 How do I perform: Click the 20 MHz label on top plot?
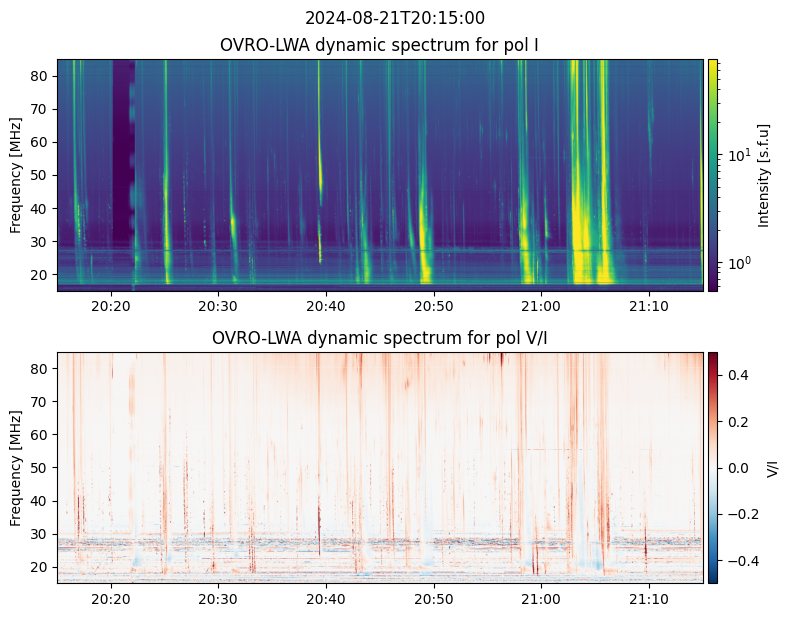[x=40, y=275]
